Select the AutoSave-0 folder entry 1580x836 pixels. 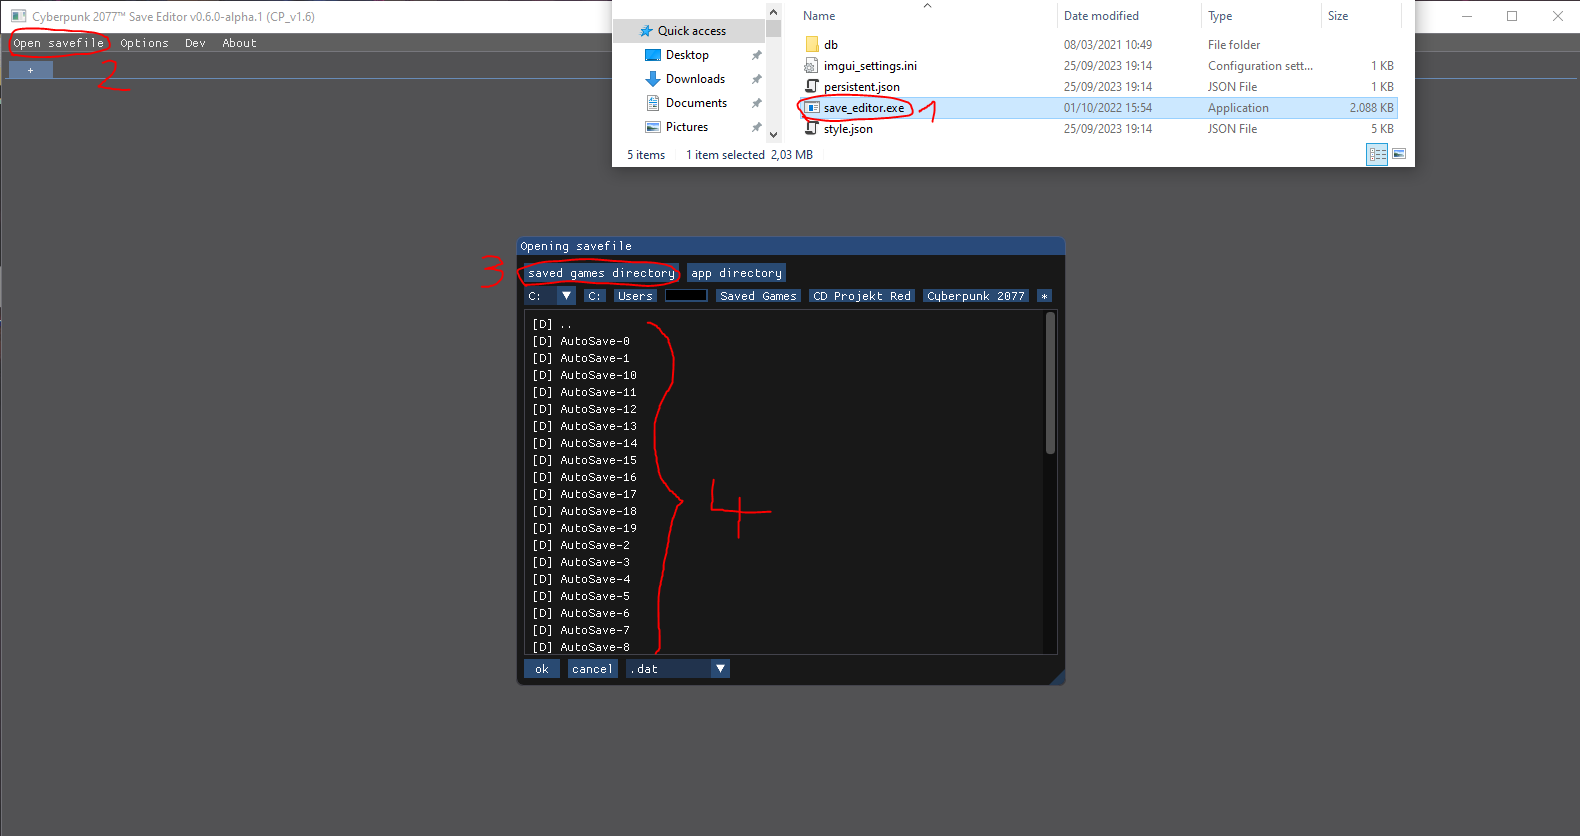[x=785, y=341]
